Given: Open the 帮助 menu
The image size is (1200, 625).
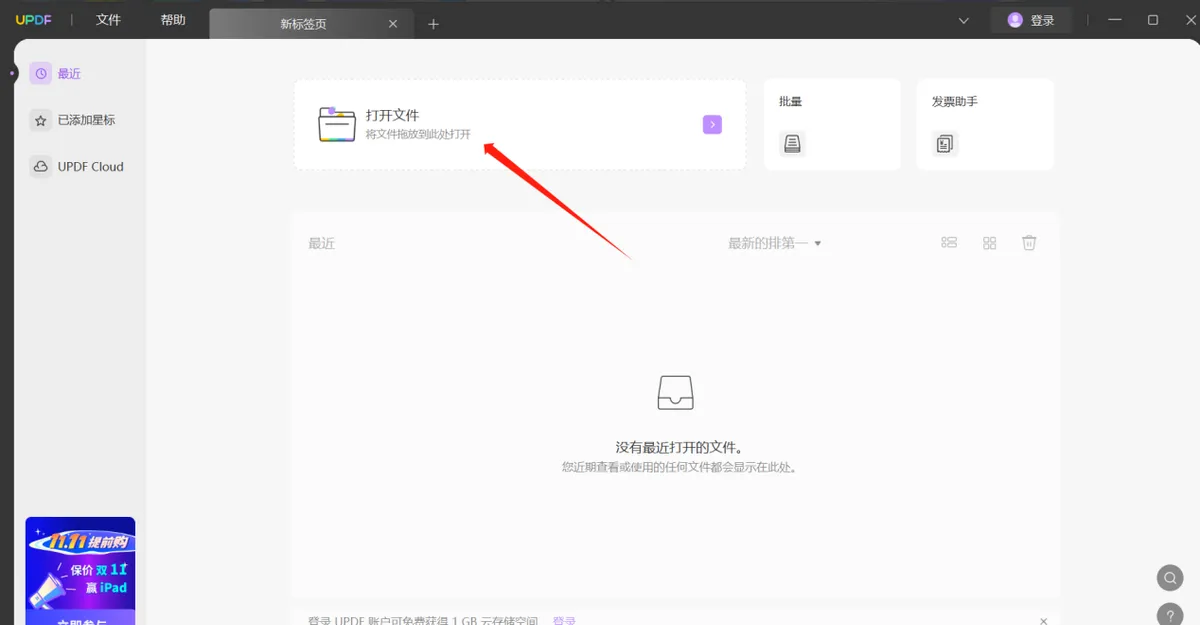Looking at the screenshot, I should [173, 20].
